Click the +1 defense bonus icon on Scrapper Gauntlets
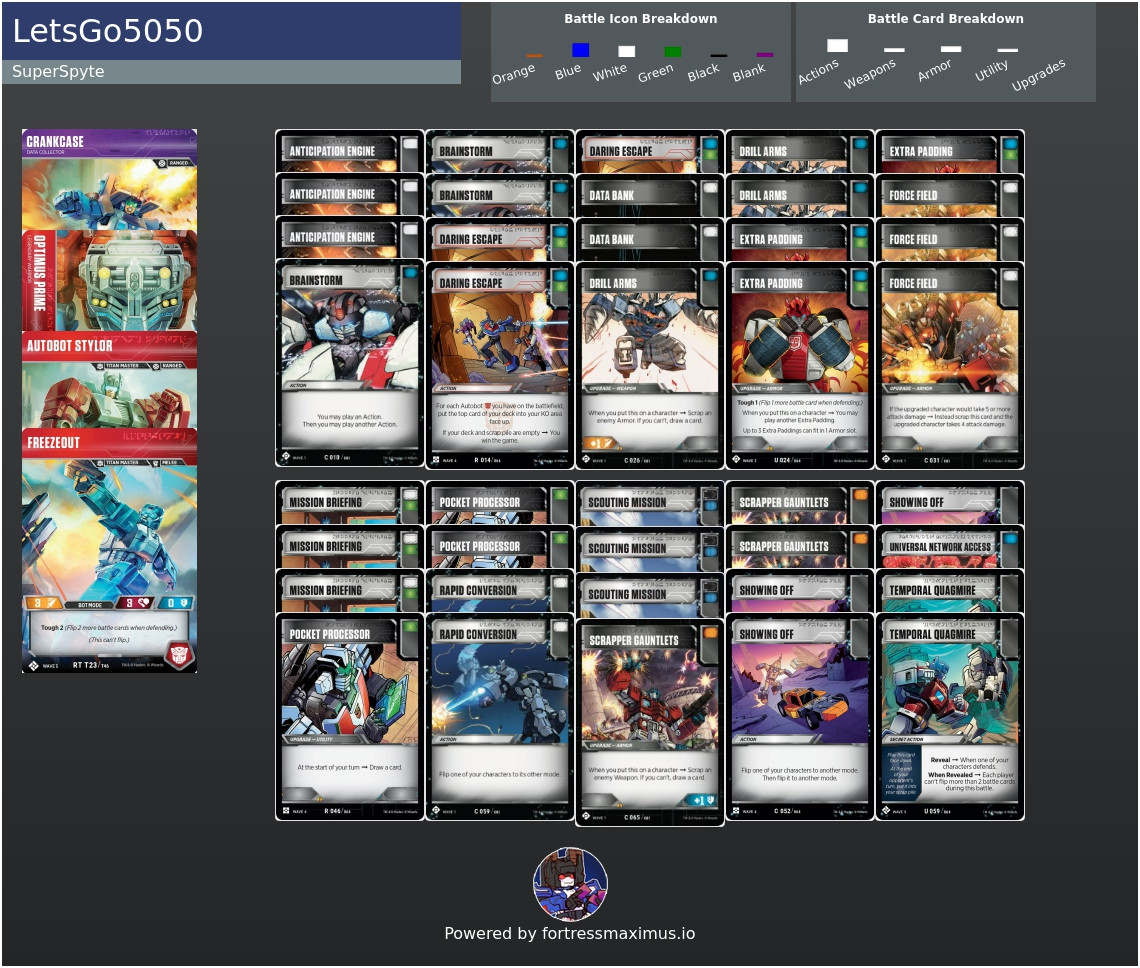 [x=702, y=800]
